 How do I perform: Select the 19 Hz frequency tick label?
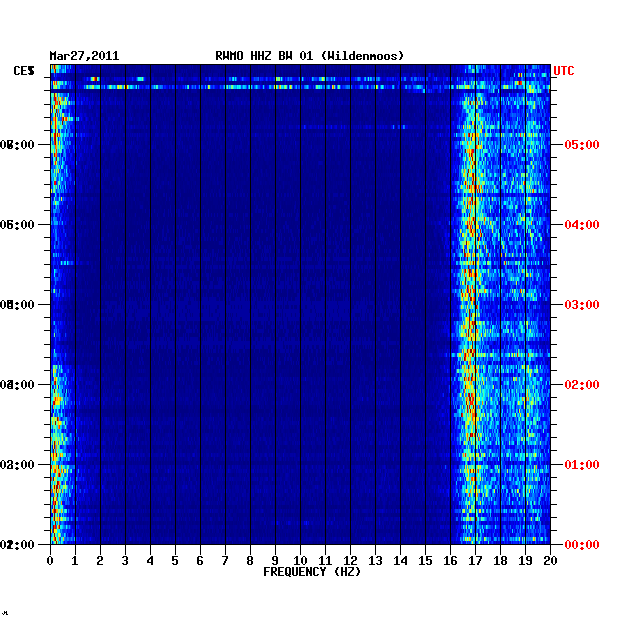pos(526,561)
